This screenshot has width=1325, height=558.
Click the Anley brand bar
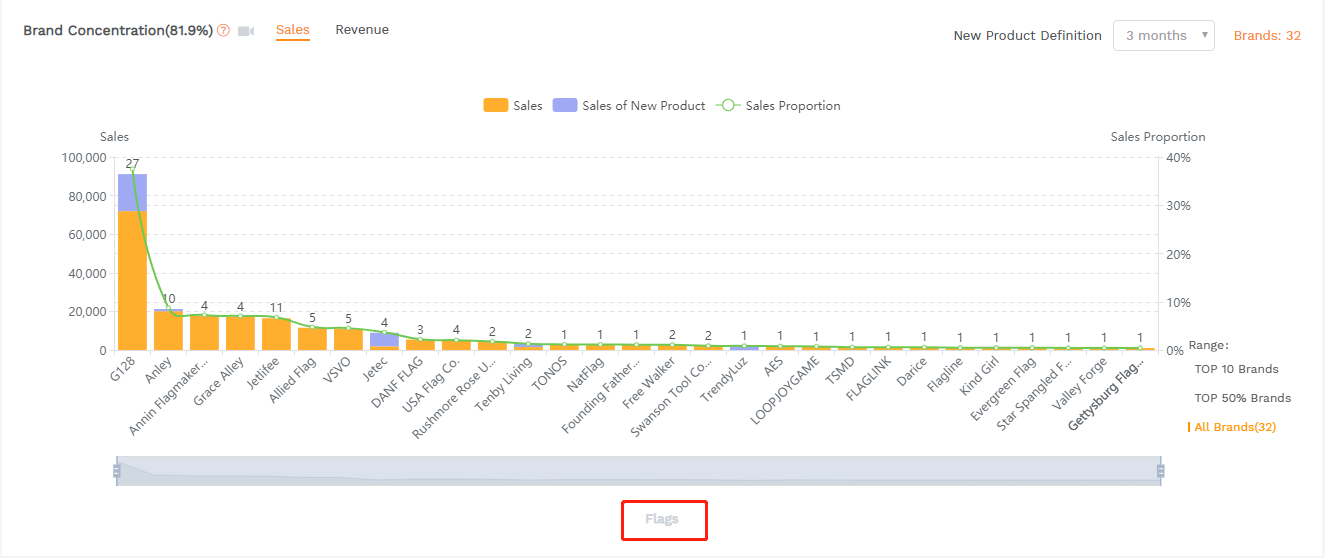(168, 331)
